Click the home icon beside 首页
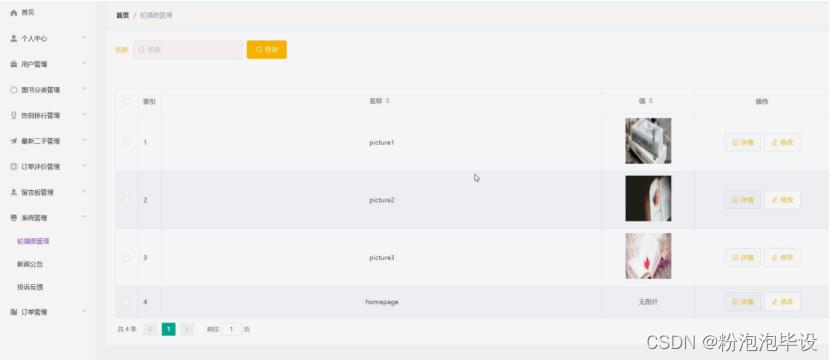833x361 pixels. click(x=14, y=13)
